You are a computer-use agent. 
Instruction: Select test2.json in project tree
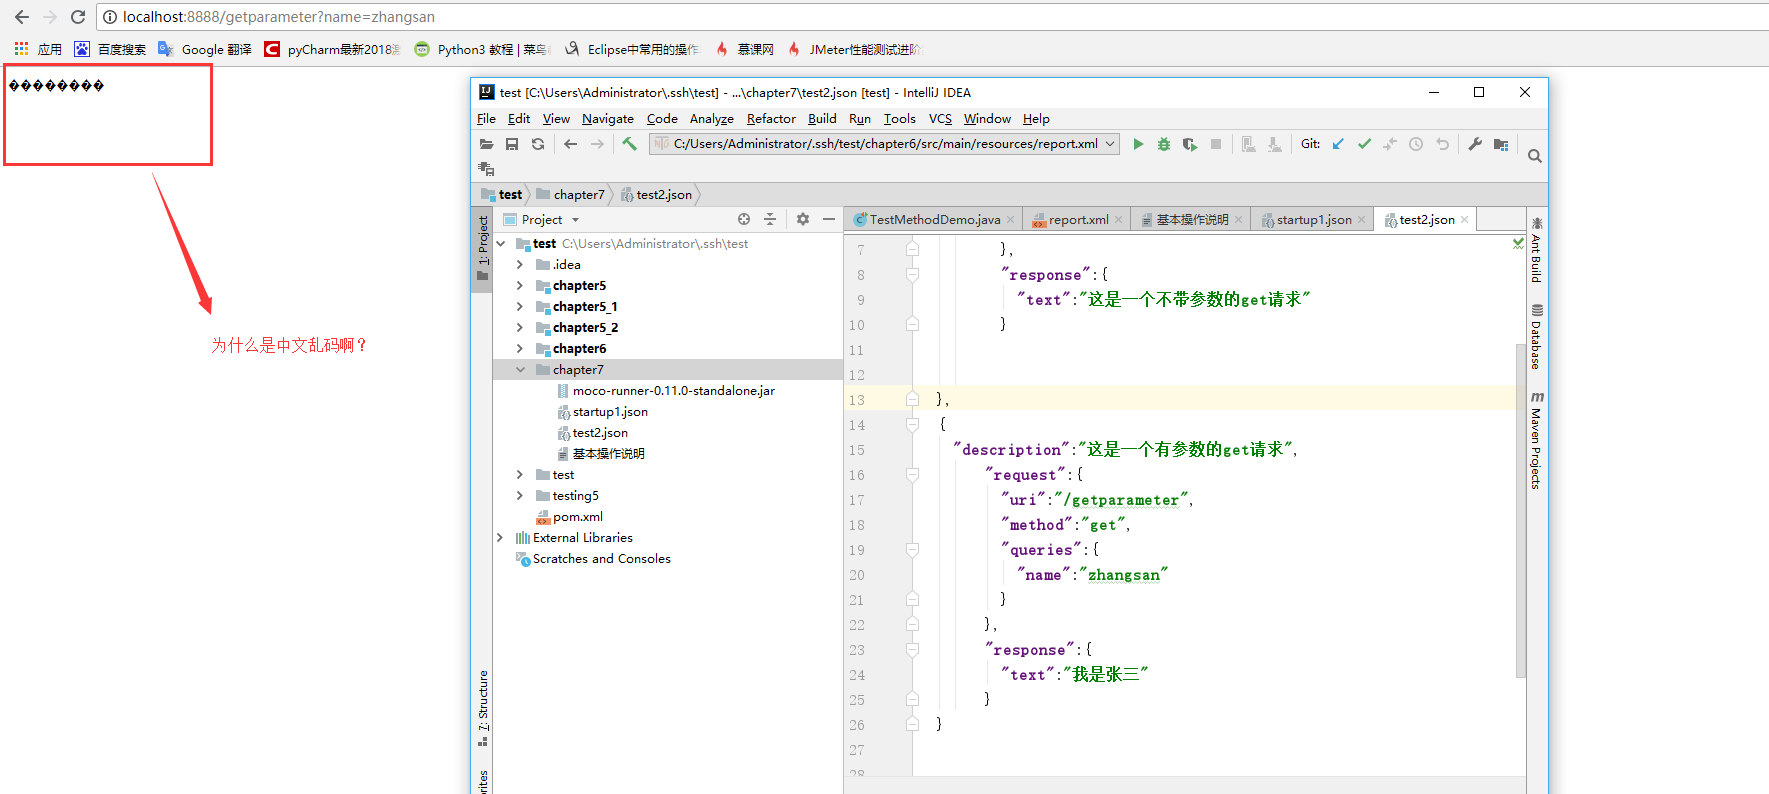(x=600, y=433)
